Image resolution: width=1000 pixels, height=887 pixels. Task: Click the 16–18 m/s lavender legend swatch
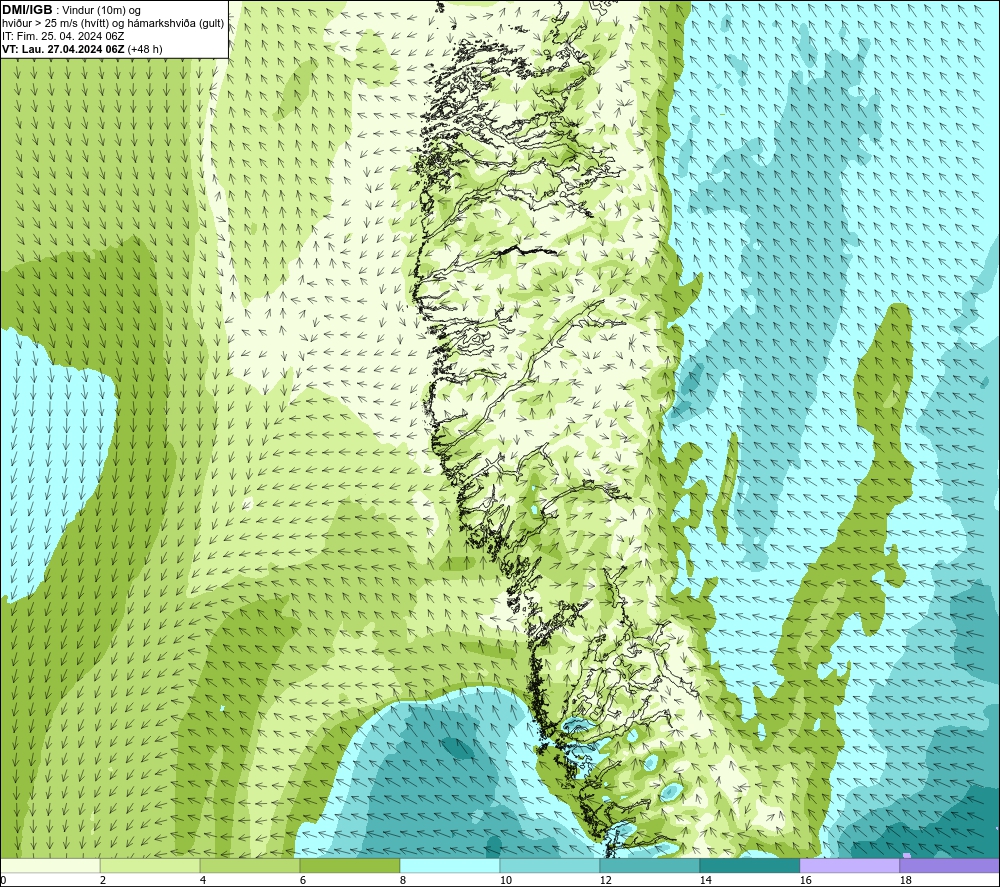tap(849, 865)
